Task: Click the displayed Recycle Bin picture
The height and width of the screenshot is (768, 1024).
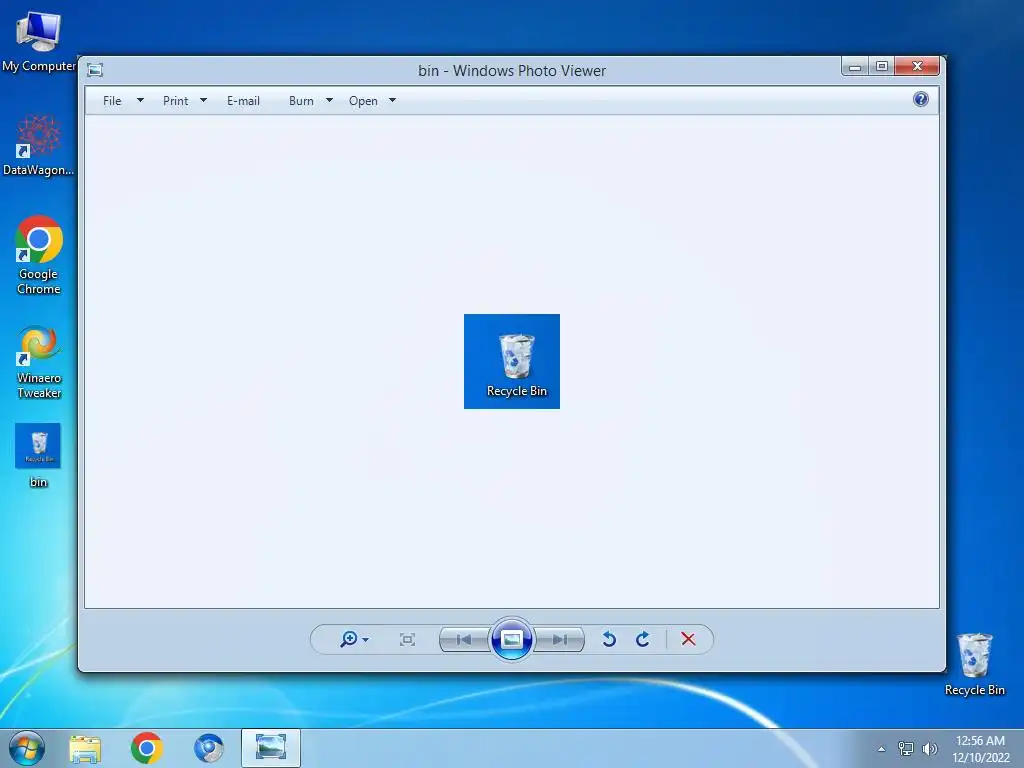Action: [512, 361]
